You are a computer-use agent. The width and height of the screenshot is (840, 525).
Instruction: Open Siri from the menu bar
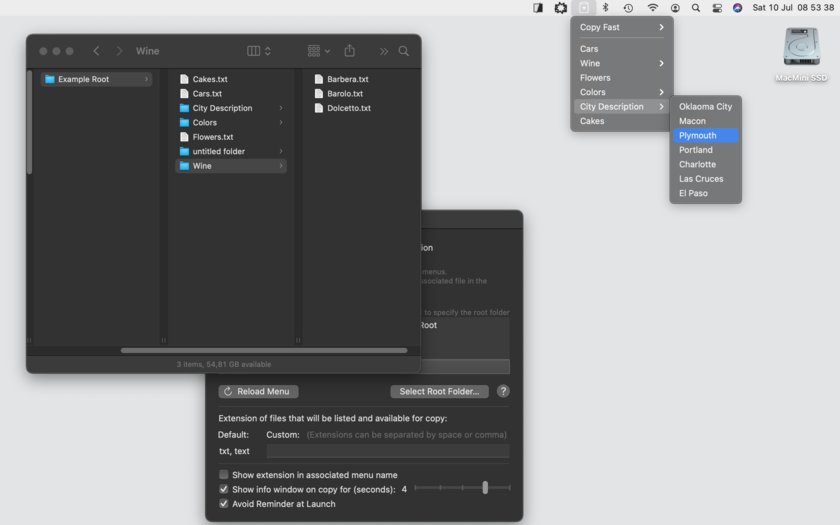tap(738, 8)
